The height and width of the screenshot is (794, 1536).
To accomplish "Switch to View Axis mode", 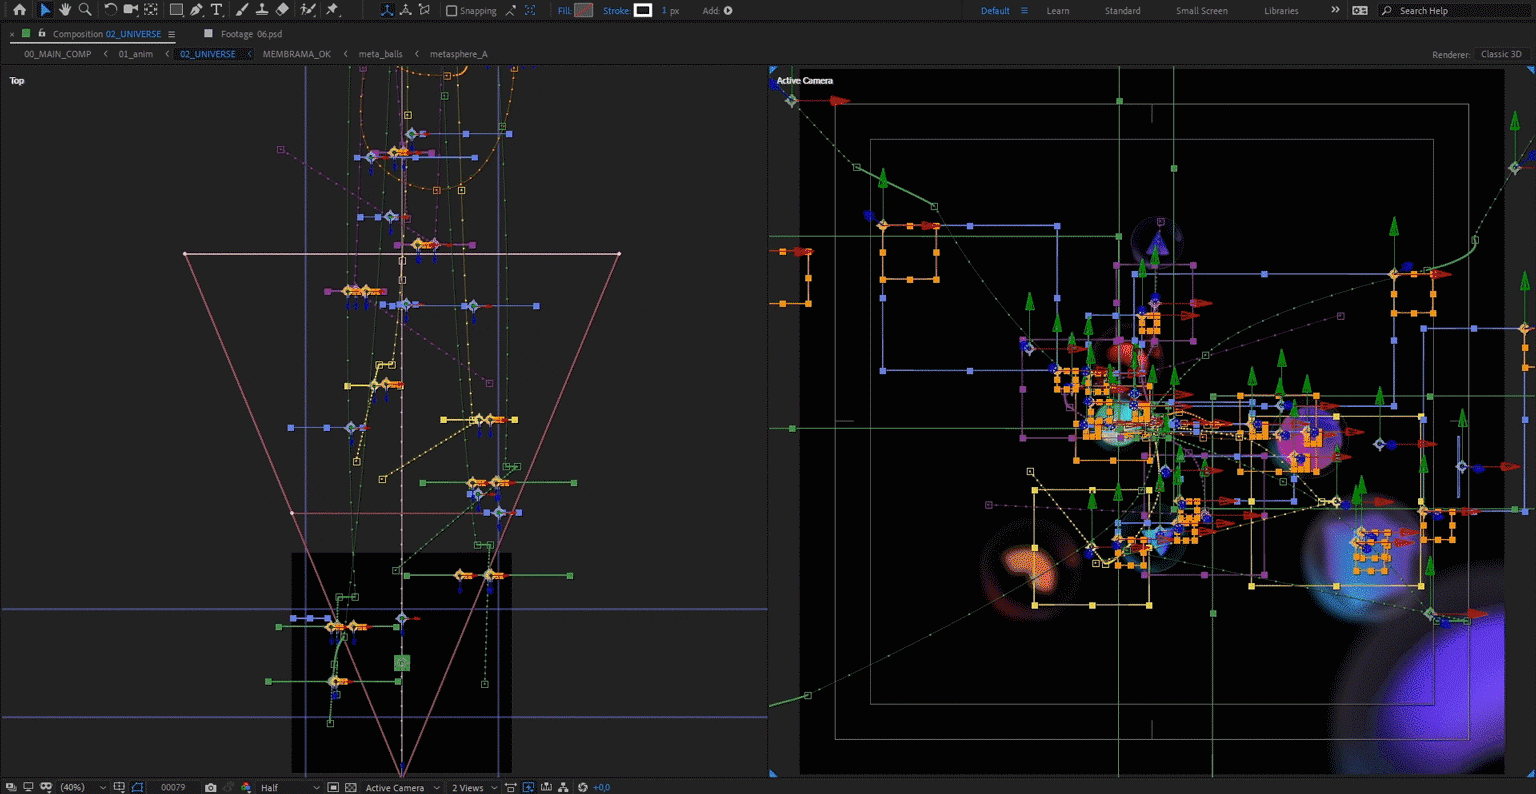I will pos(425,10).
